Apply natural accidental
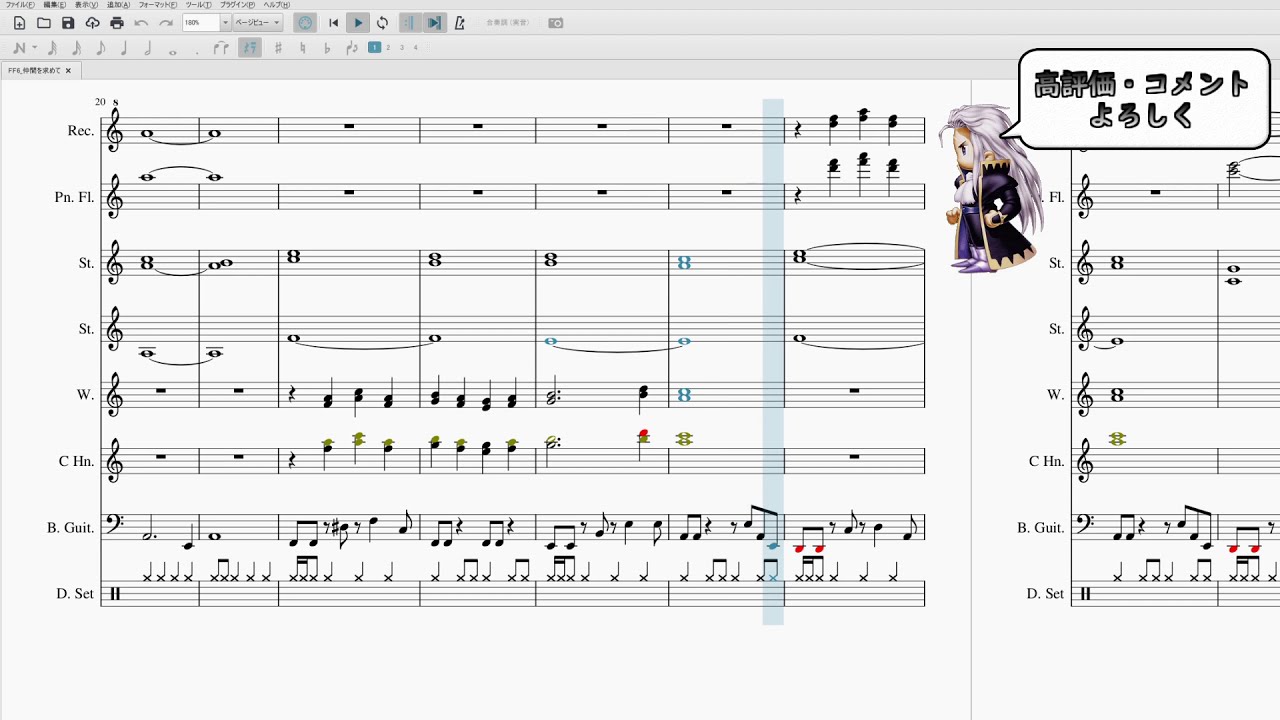This screenshot has width=1280, height=720. point(302,48)
